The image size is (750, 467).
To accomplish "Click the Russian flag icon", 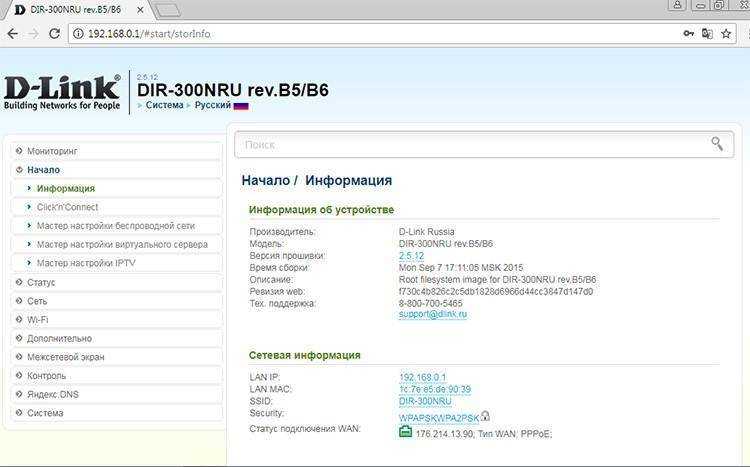I will pos(241,106).
